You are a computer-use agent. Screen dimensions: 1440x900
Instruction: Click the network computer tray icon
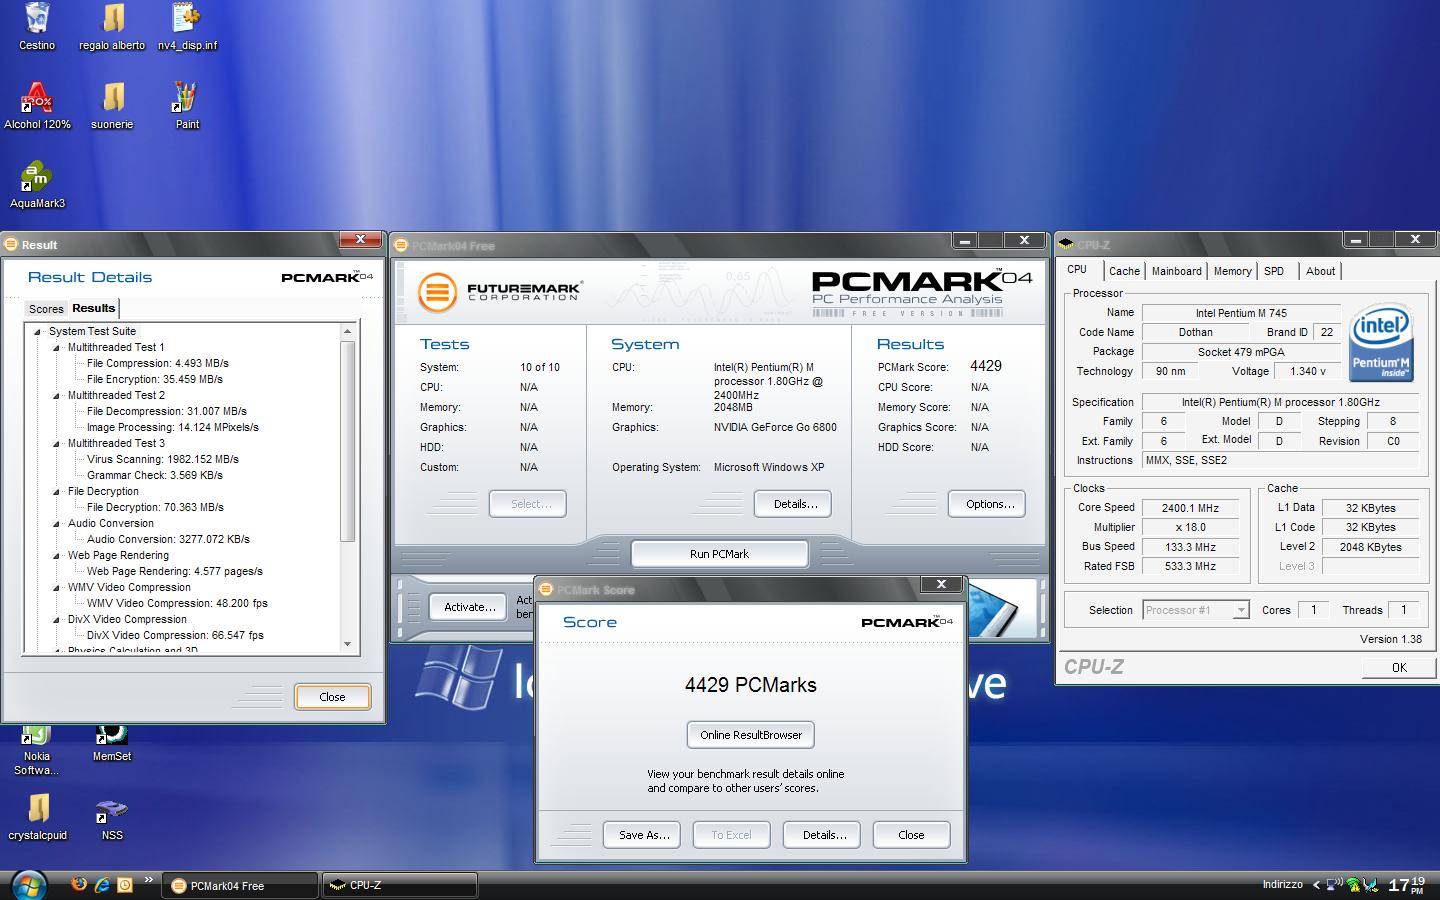pos(1334,885)
